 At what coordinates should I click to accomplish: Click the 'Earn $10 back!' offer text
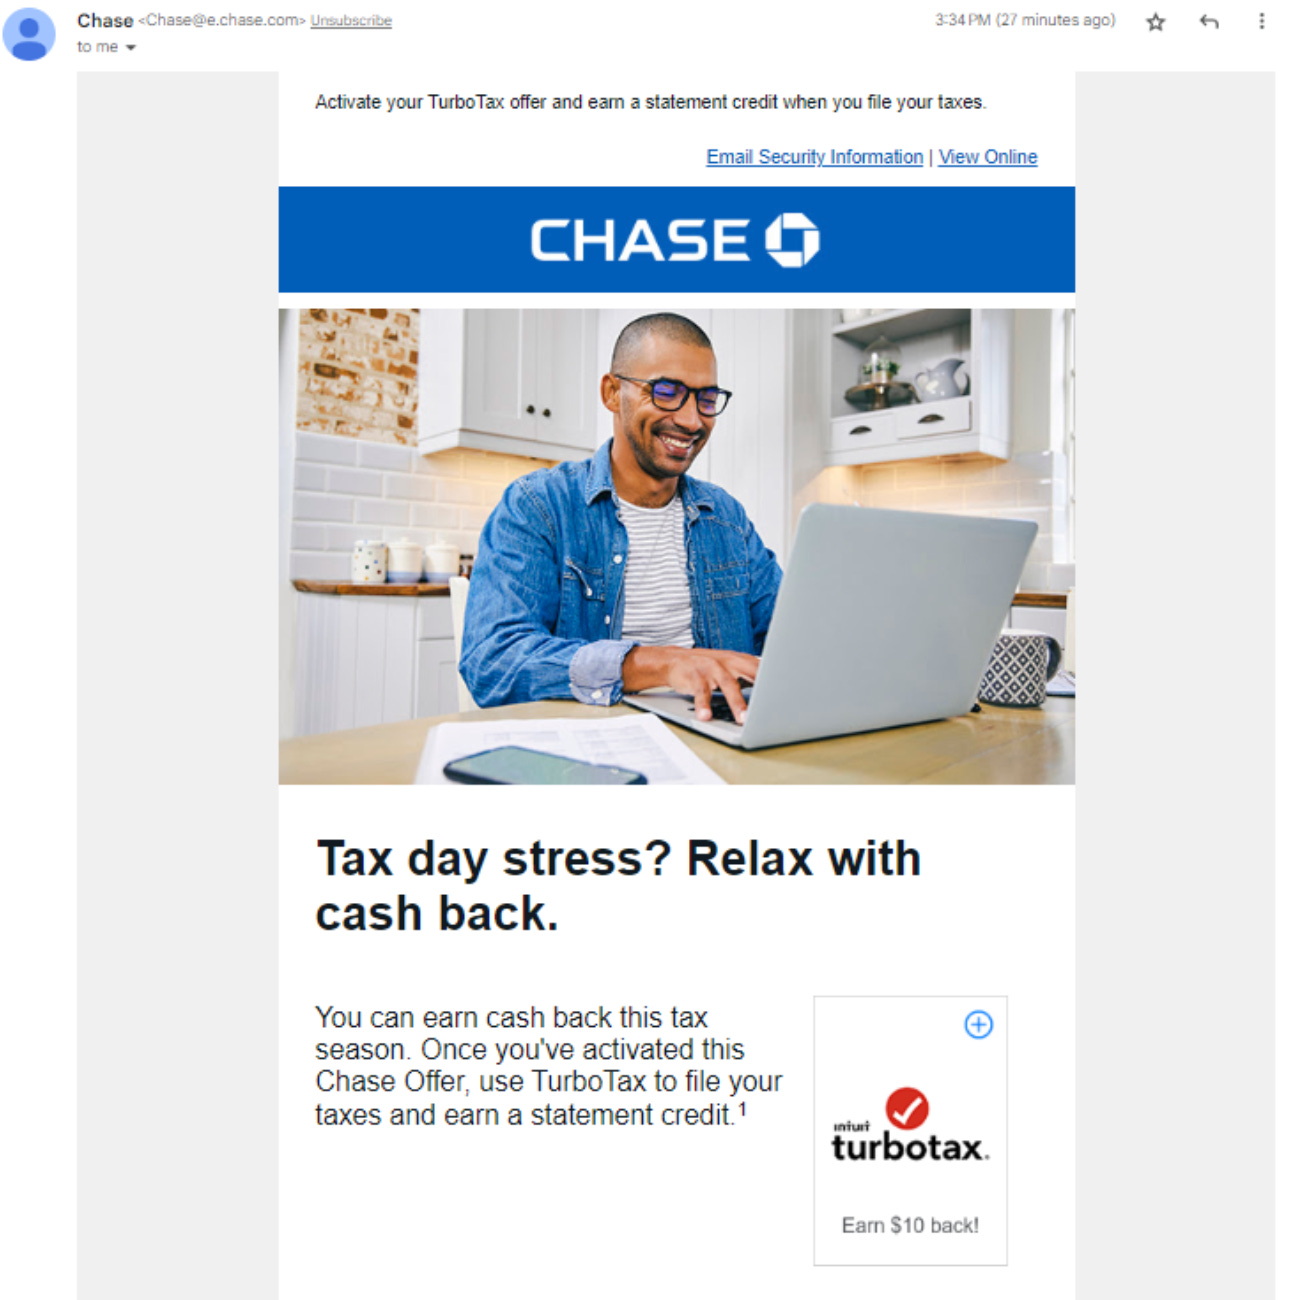click(x=910, y=1225)
